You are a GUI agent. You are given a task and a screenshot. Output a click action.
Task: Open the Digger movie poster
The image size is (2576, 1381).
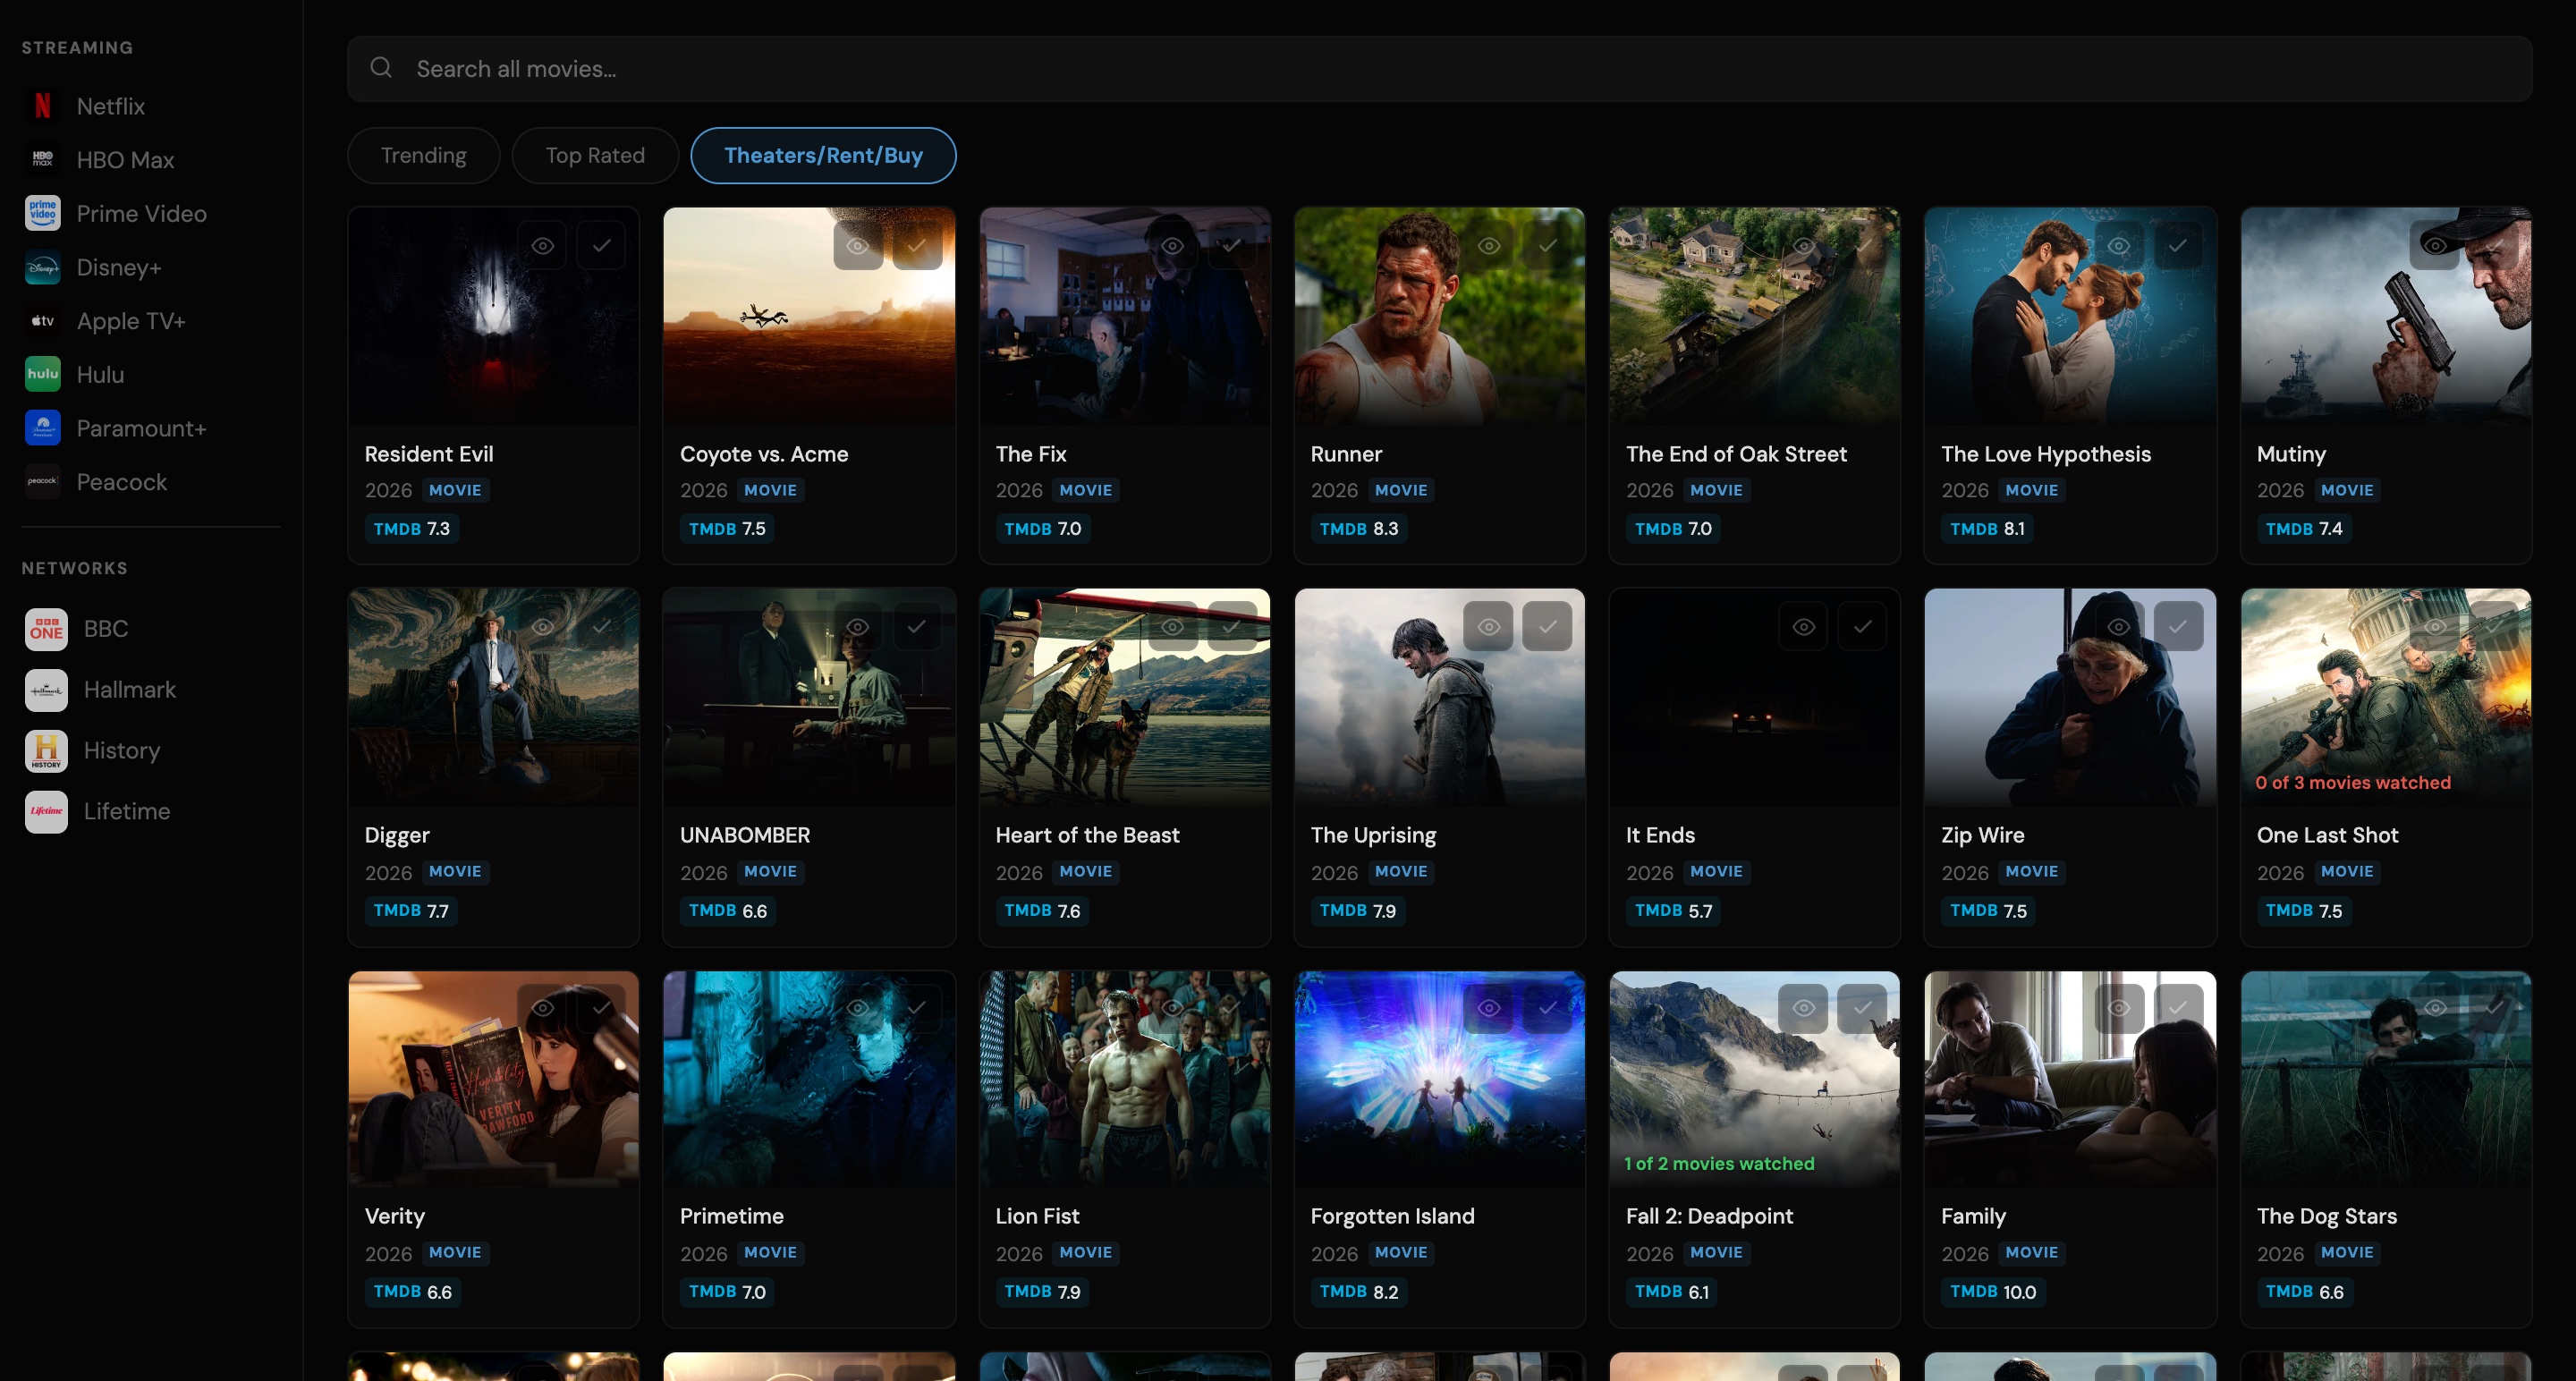pyautogui.click(x=494, y=697)
